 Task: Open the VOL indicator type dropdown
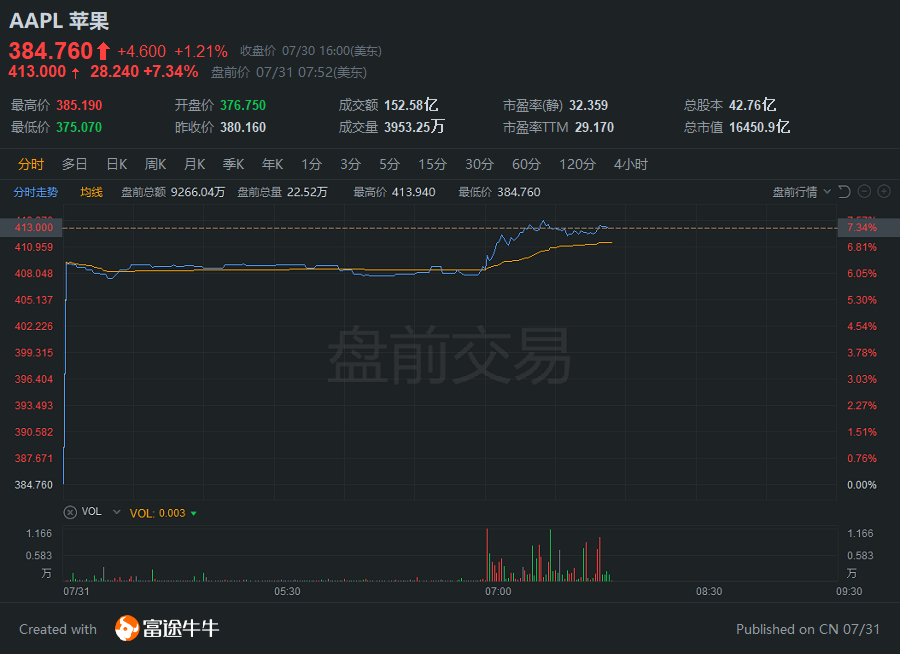(x=117, y=512)
